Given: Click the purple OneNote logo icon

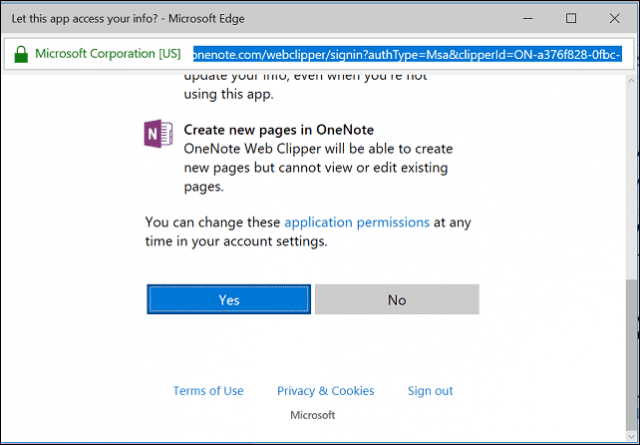Looking at the screenshot, I should point(158,134).
